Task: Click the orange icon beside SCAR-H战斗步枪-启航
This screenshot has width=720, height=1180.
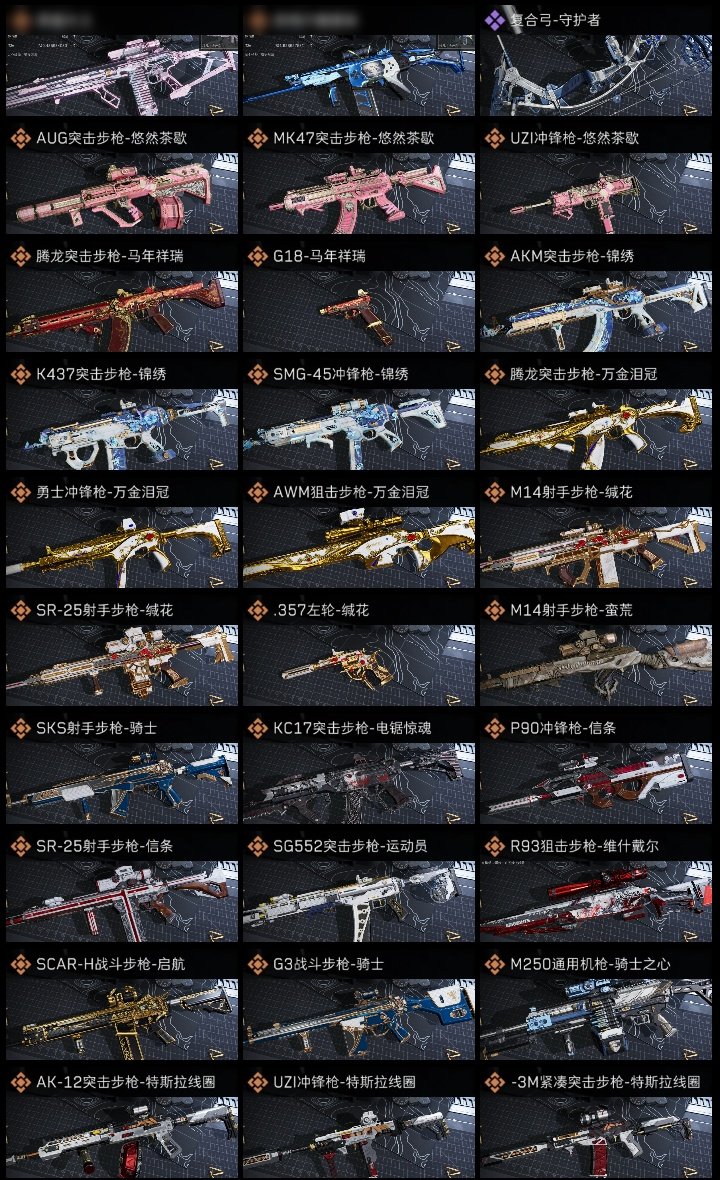Action: tap(20, 964)
